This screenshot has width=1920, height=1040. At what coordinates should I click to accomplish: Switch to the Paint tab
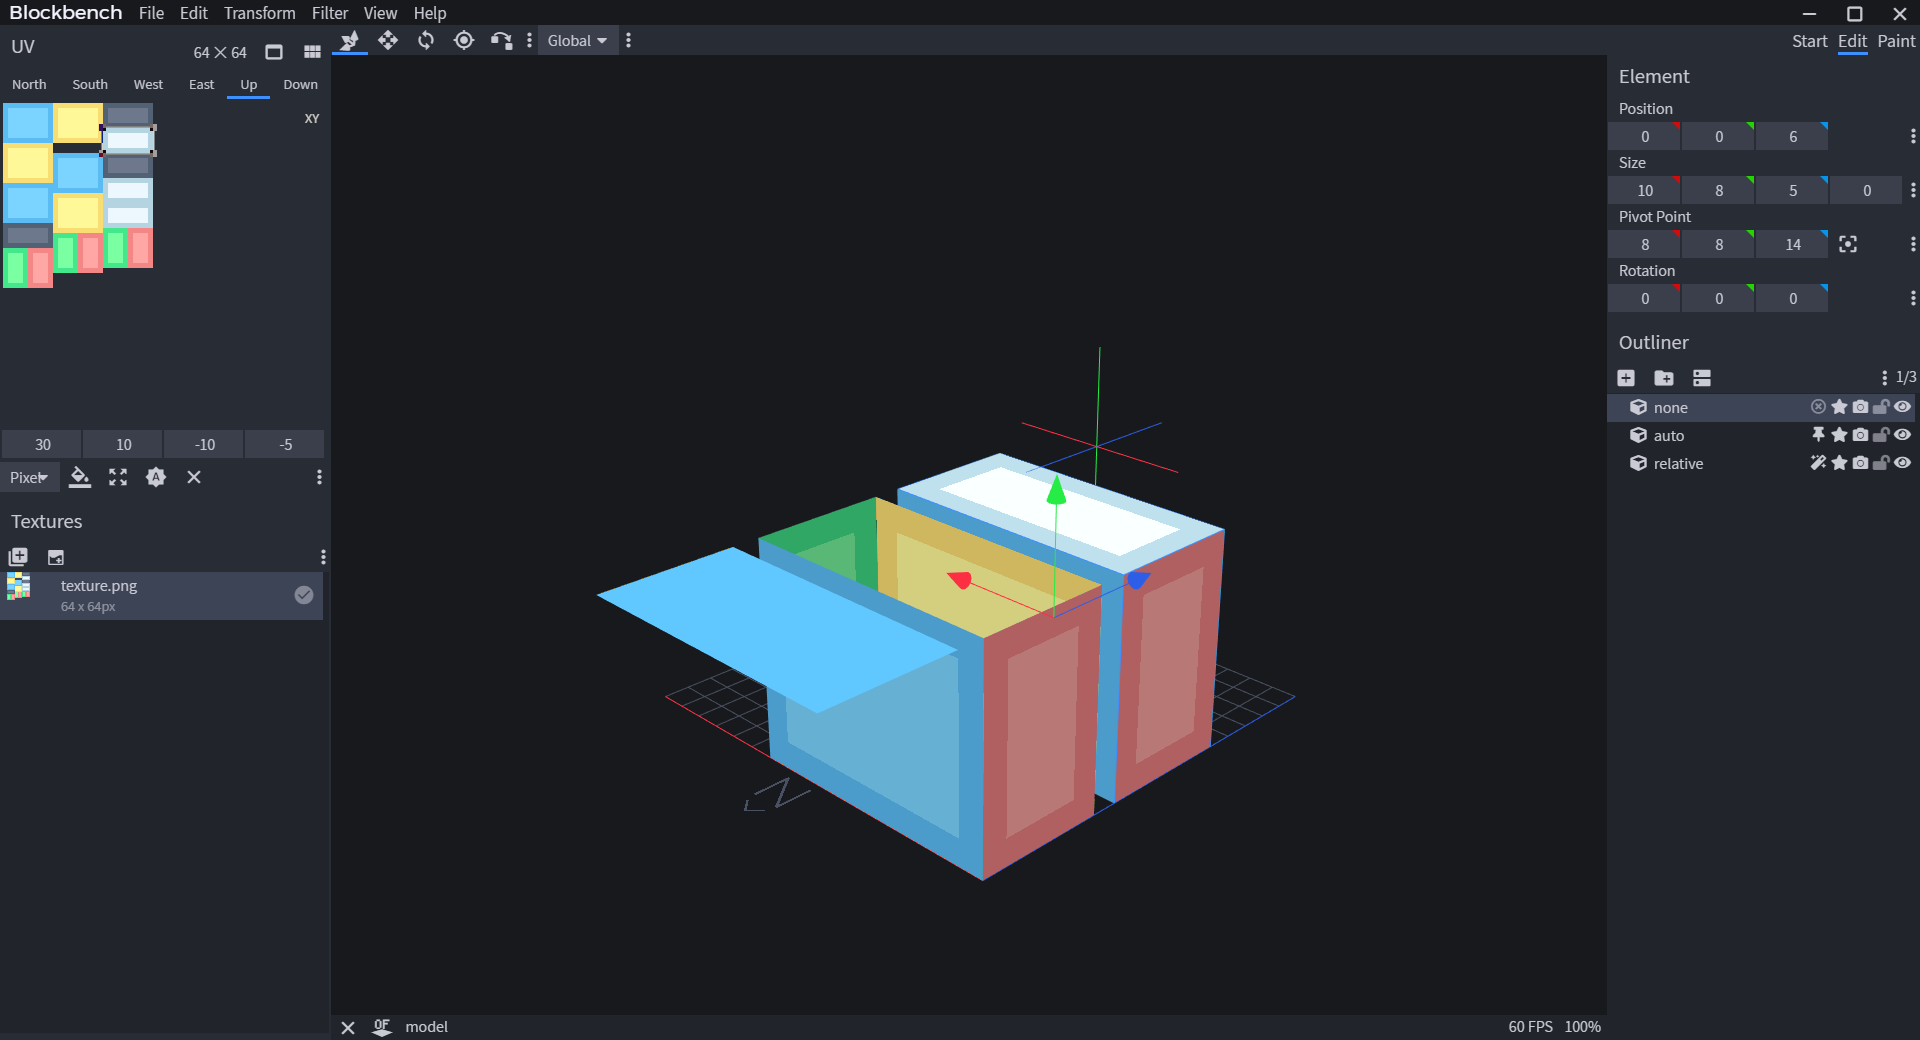point(1896,41)
